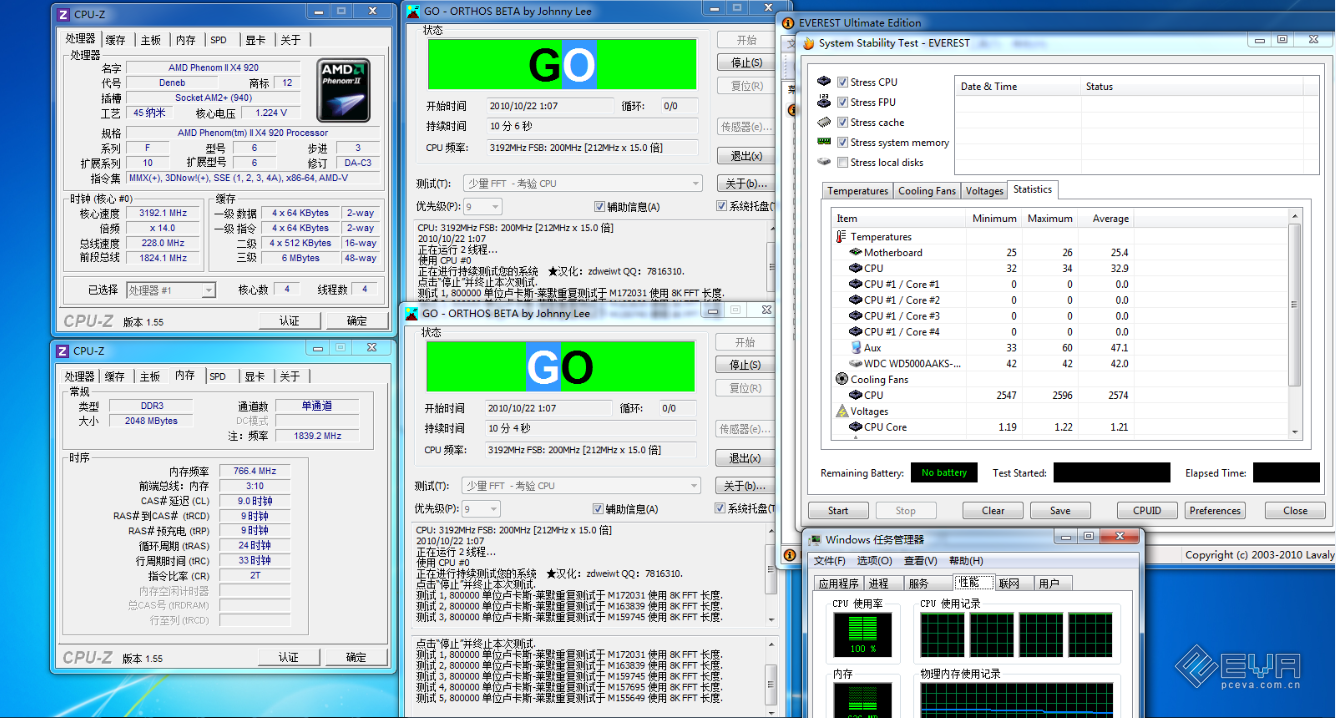Click the Start button in EVEREST stability test
1336x718 pixels.
pyautogui.click(x=838, y=510)
